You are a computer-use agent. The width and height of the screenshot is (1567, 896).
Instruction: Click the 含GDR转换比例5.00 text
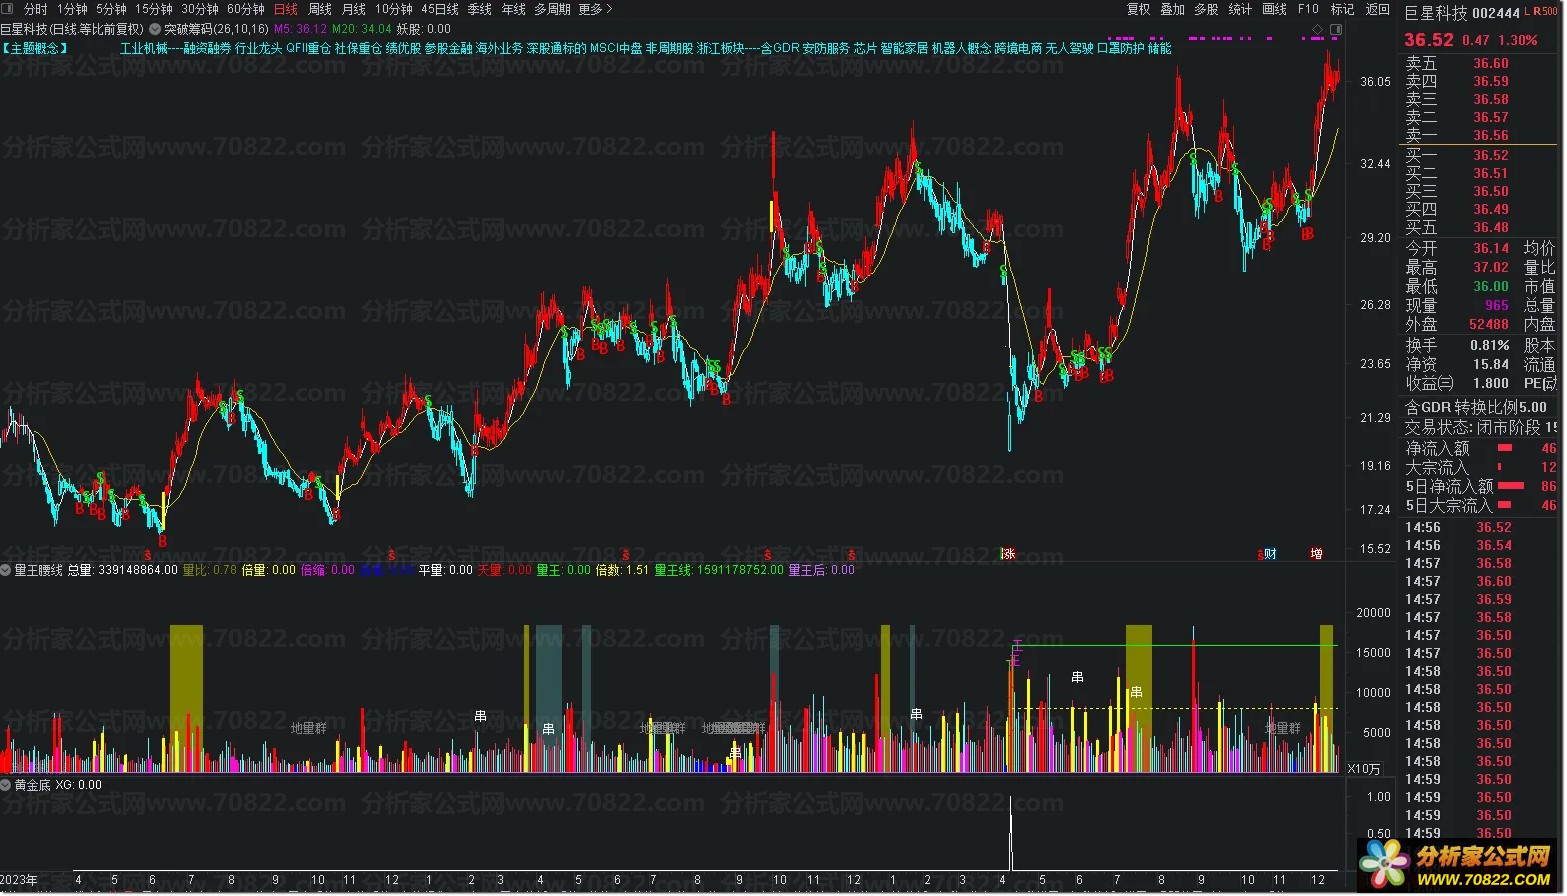1475,408
